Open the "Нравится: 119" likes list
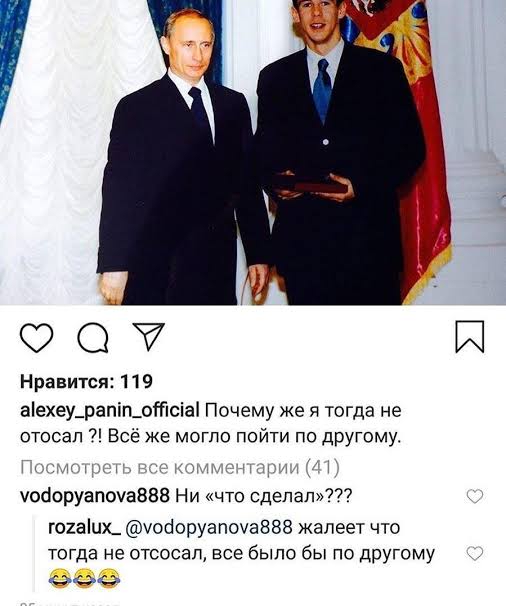The width and height of the screenshot is (506, 606). 87,382
